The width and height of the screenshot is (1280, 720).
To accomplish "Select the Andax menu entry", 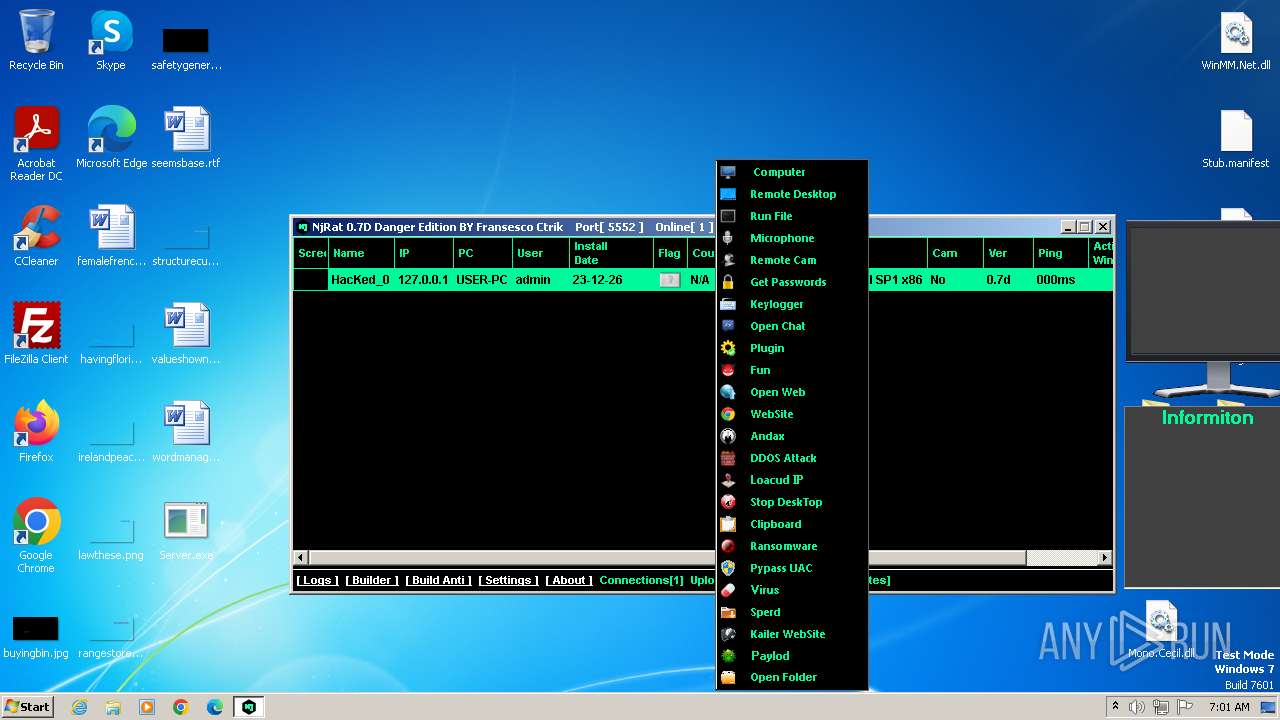I will point(792,436).
